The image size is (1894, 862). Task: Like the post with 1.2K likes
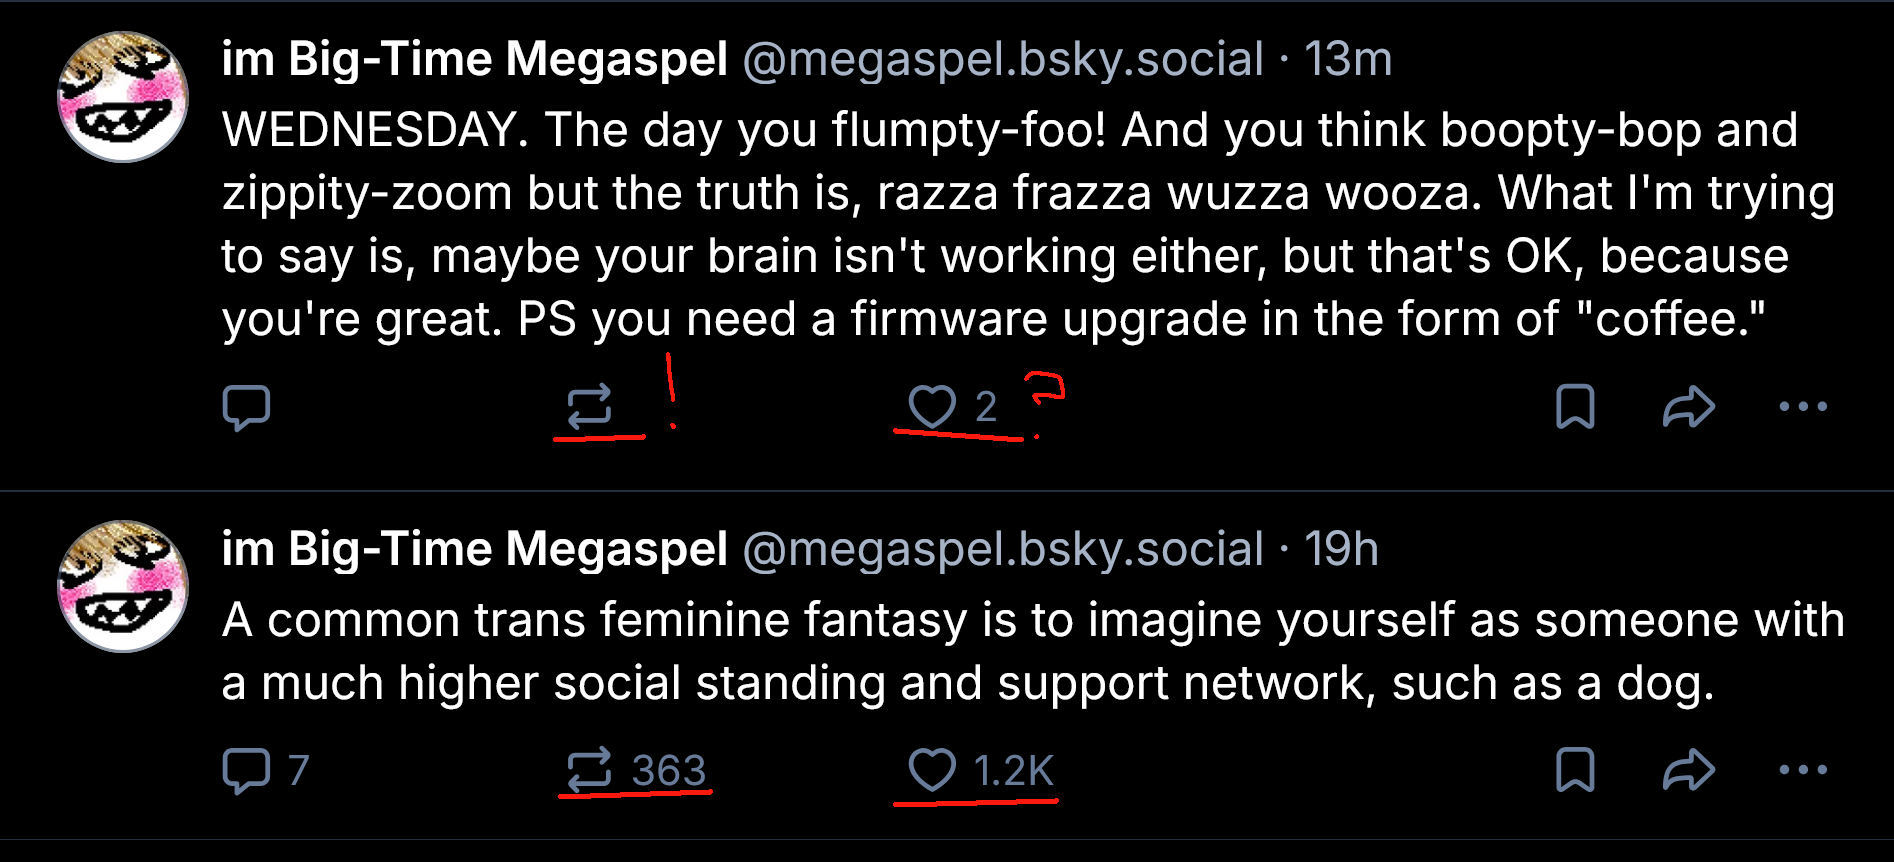tap(932, 770)
